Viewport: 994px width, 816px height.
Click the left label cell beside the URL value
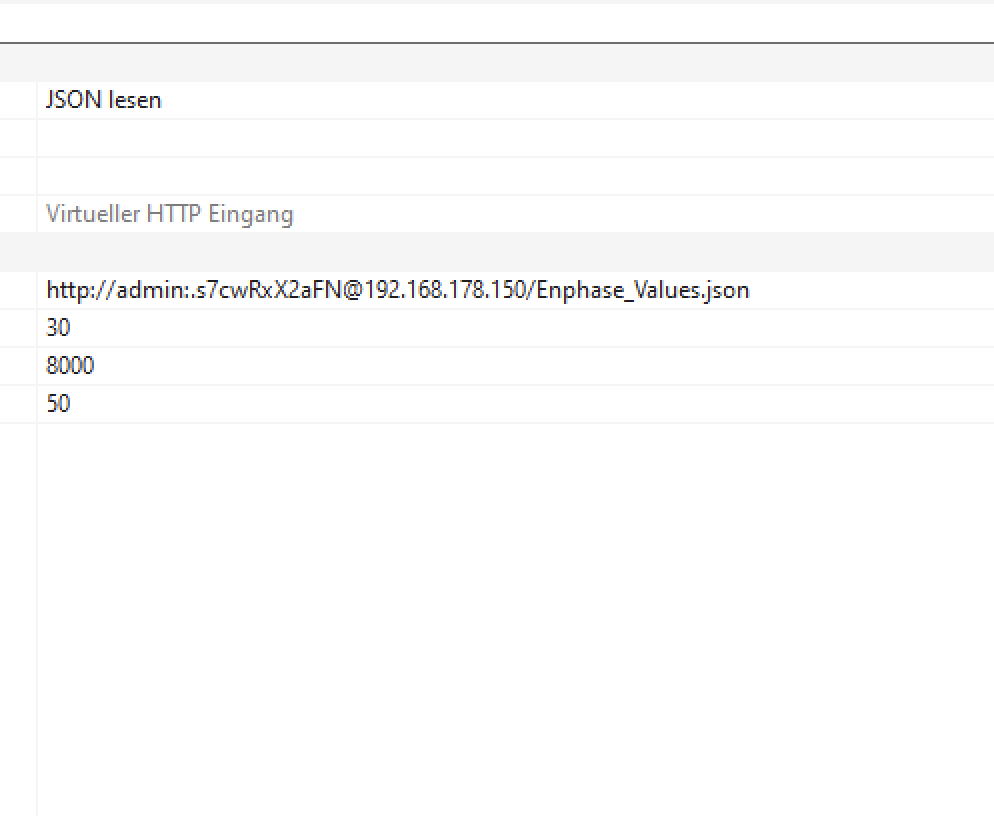coord(17,290)
